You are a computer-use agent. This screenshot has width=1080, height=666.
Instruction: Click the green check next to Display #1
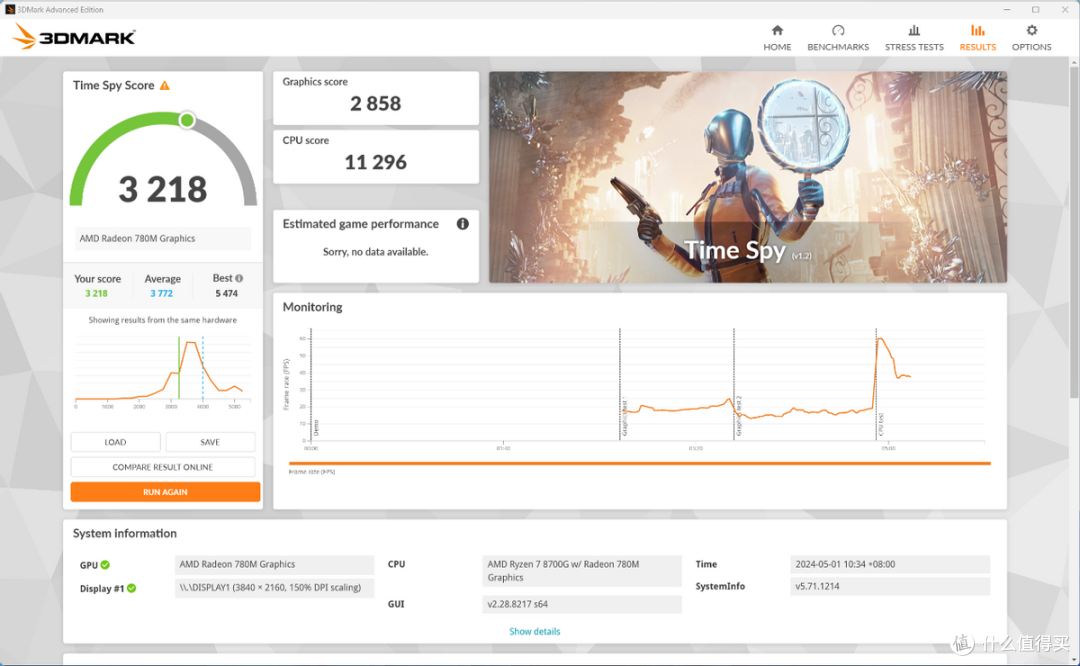(132, 588)
